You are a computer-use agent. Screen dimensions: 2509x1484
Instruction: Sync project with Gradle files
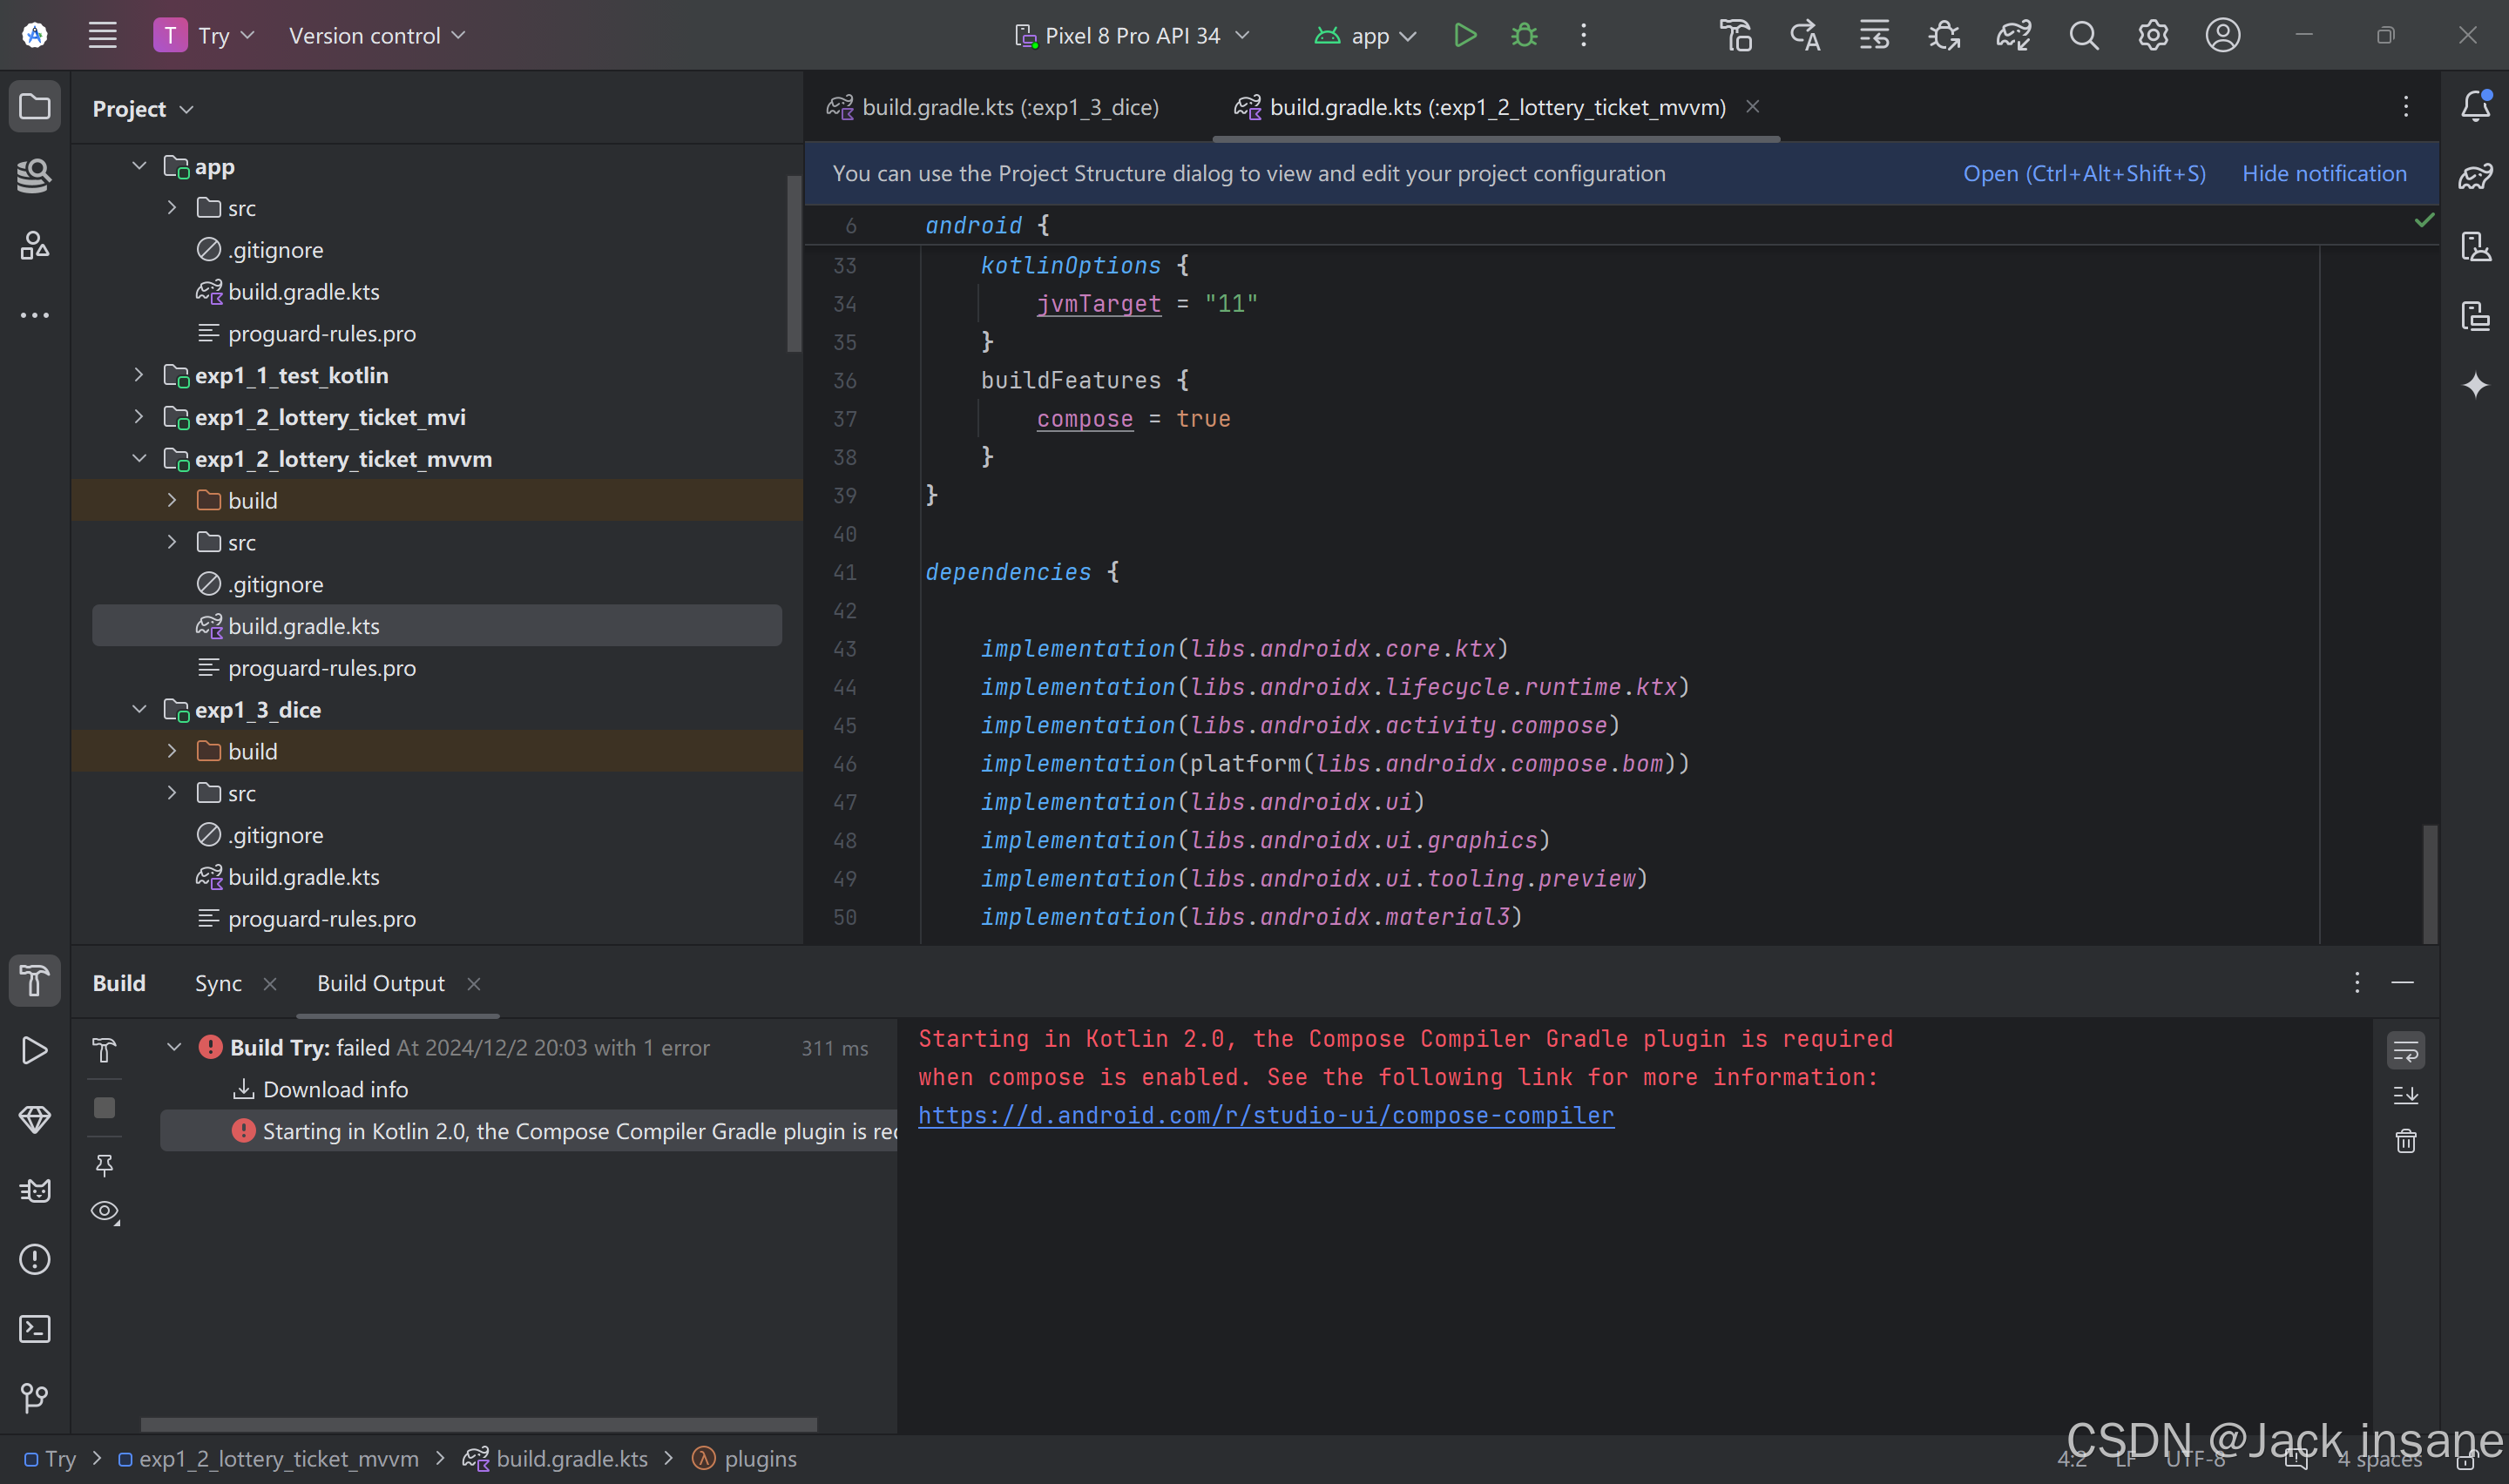tap(2013, 36)
